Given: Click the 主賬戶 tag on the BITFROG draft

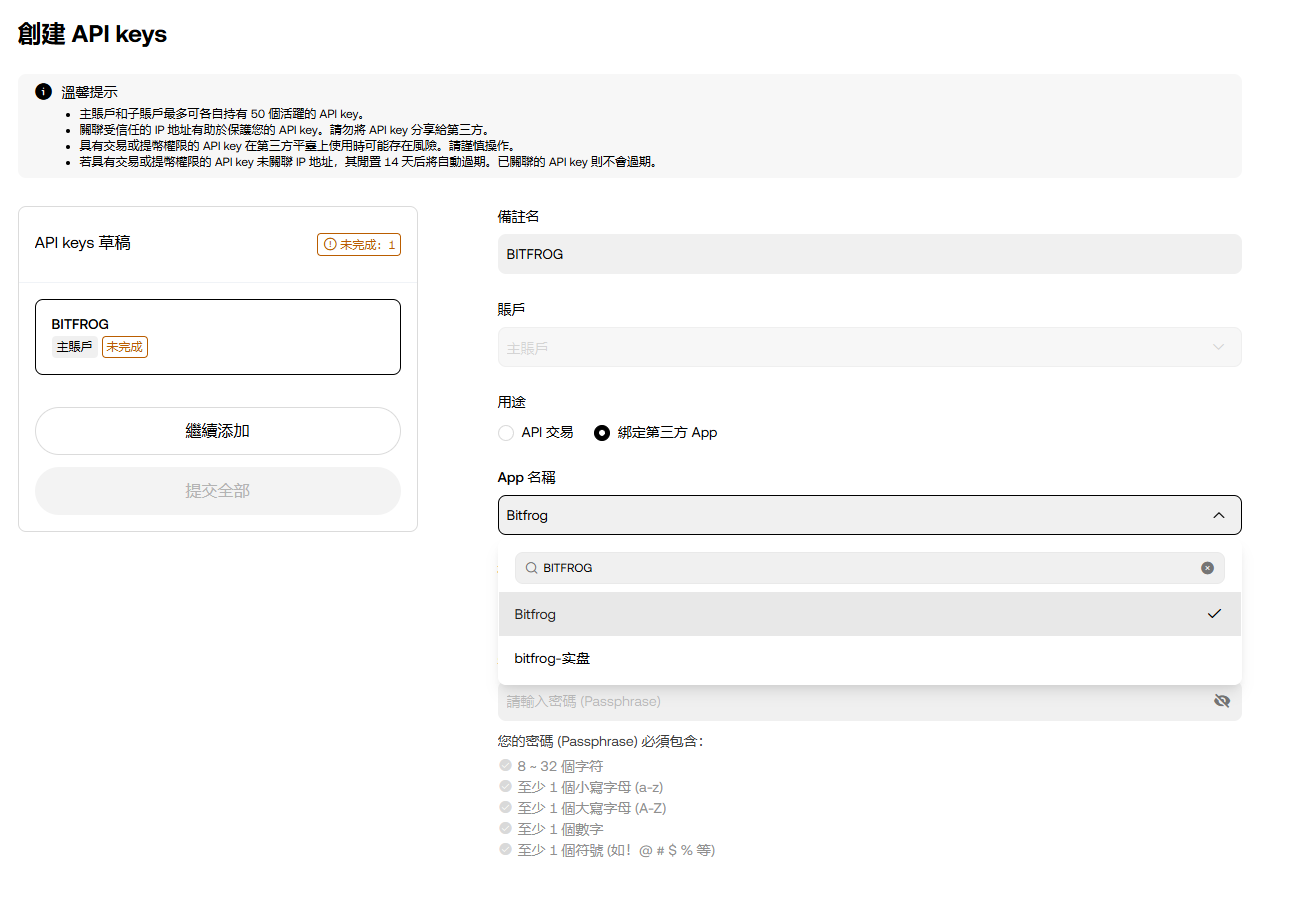Looking at the screenshot, I should tap(75, 347).
